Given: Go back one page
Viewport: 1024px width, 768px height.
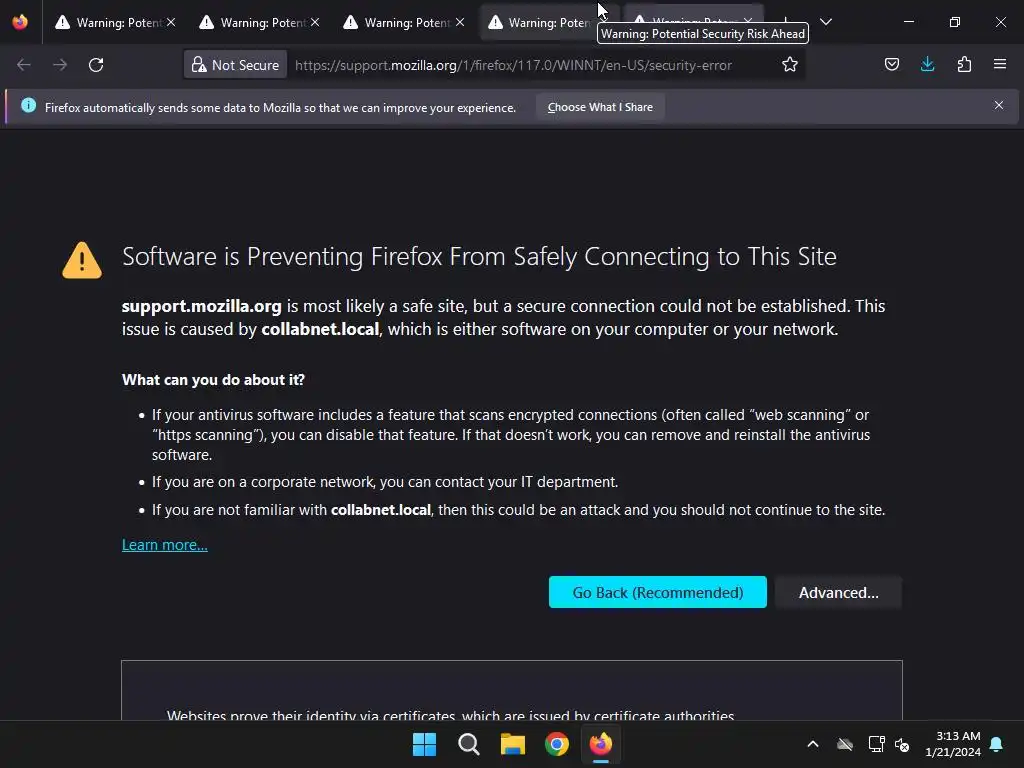Looking at the screenshot, I should pyautogui.click(x=24, y=65).
